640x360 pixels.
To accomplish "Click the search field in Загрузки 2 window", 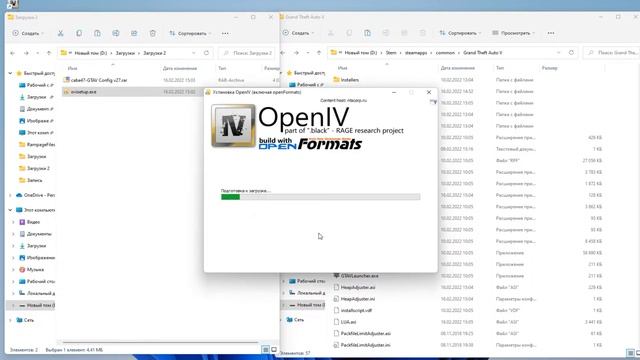I will coord(247,53).
